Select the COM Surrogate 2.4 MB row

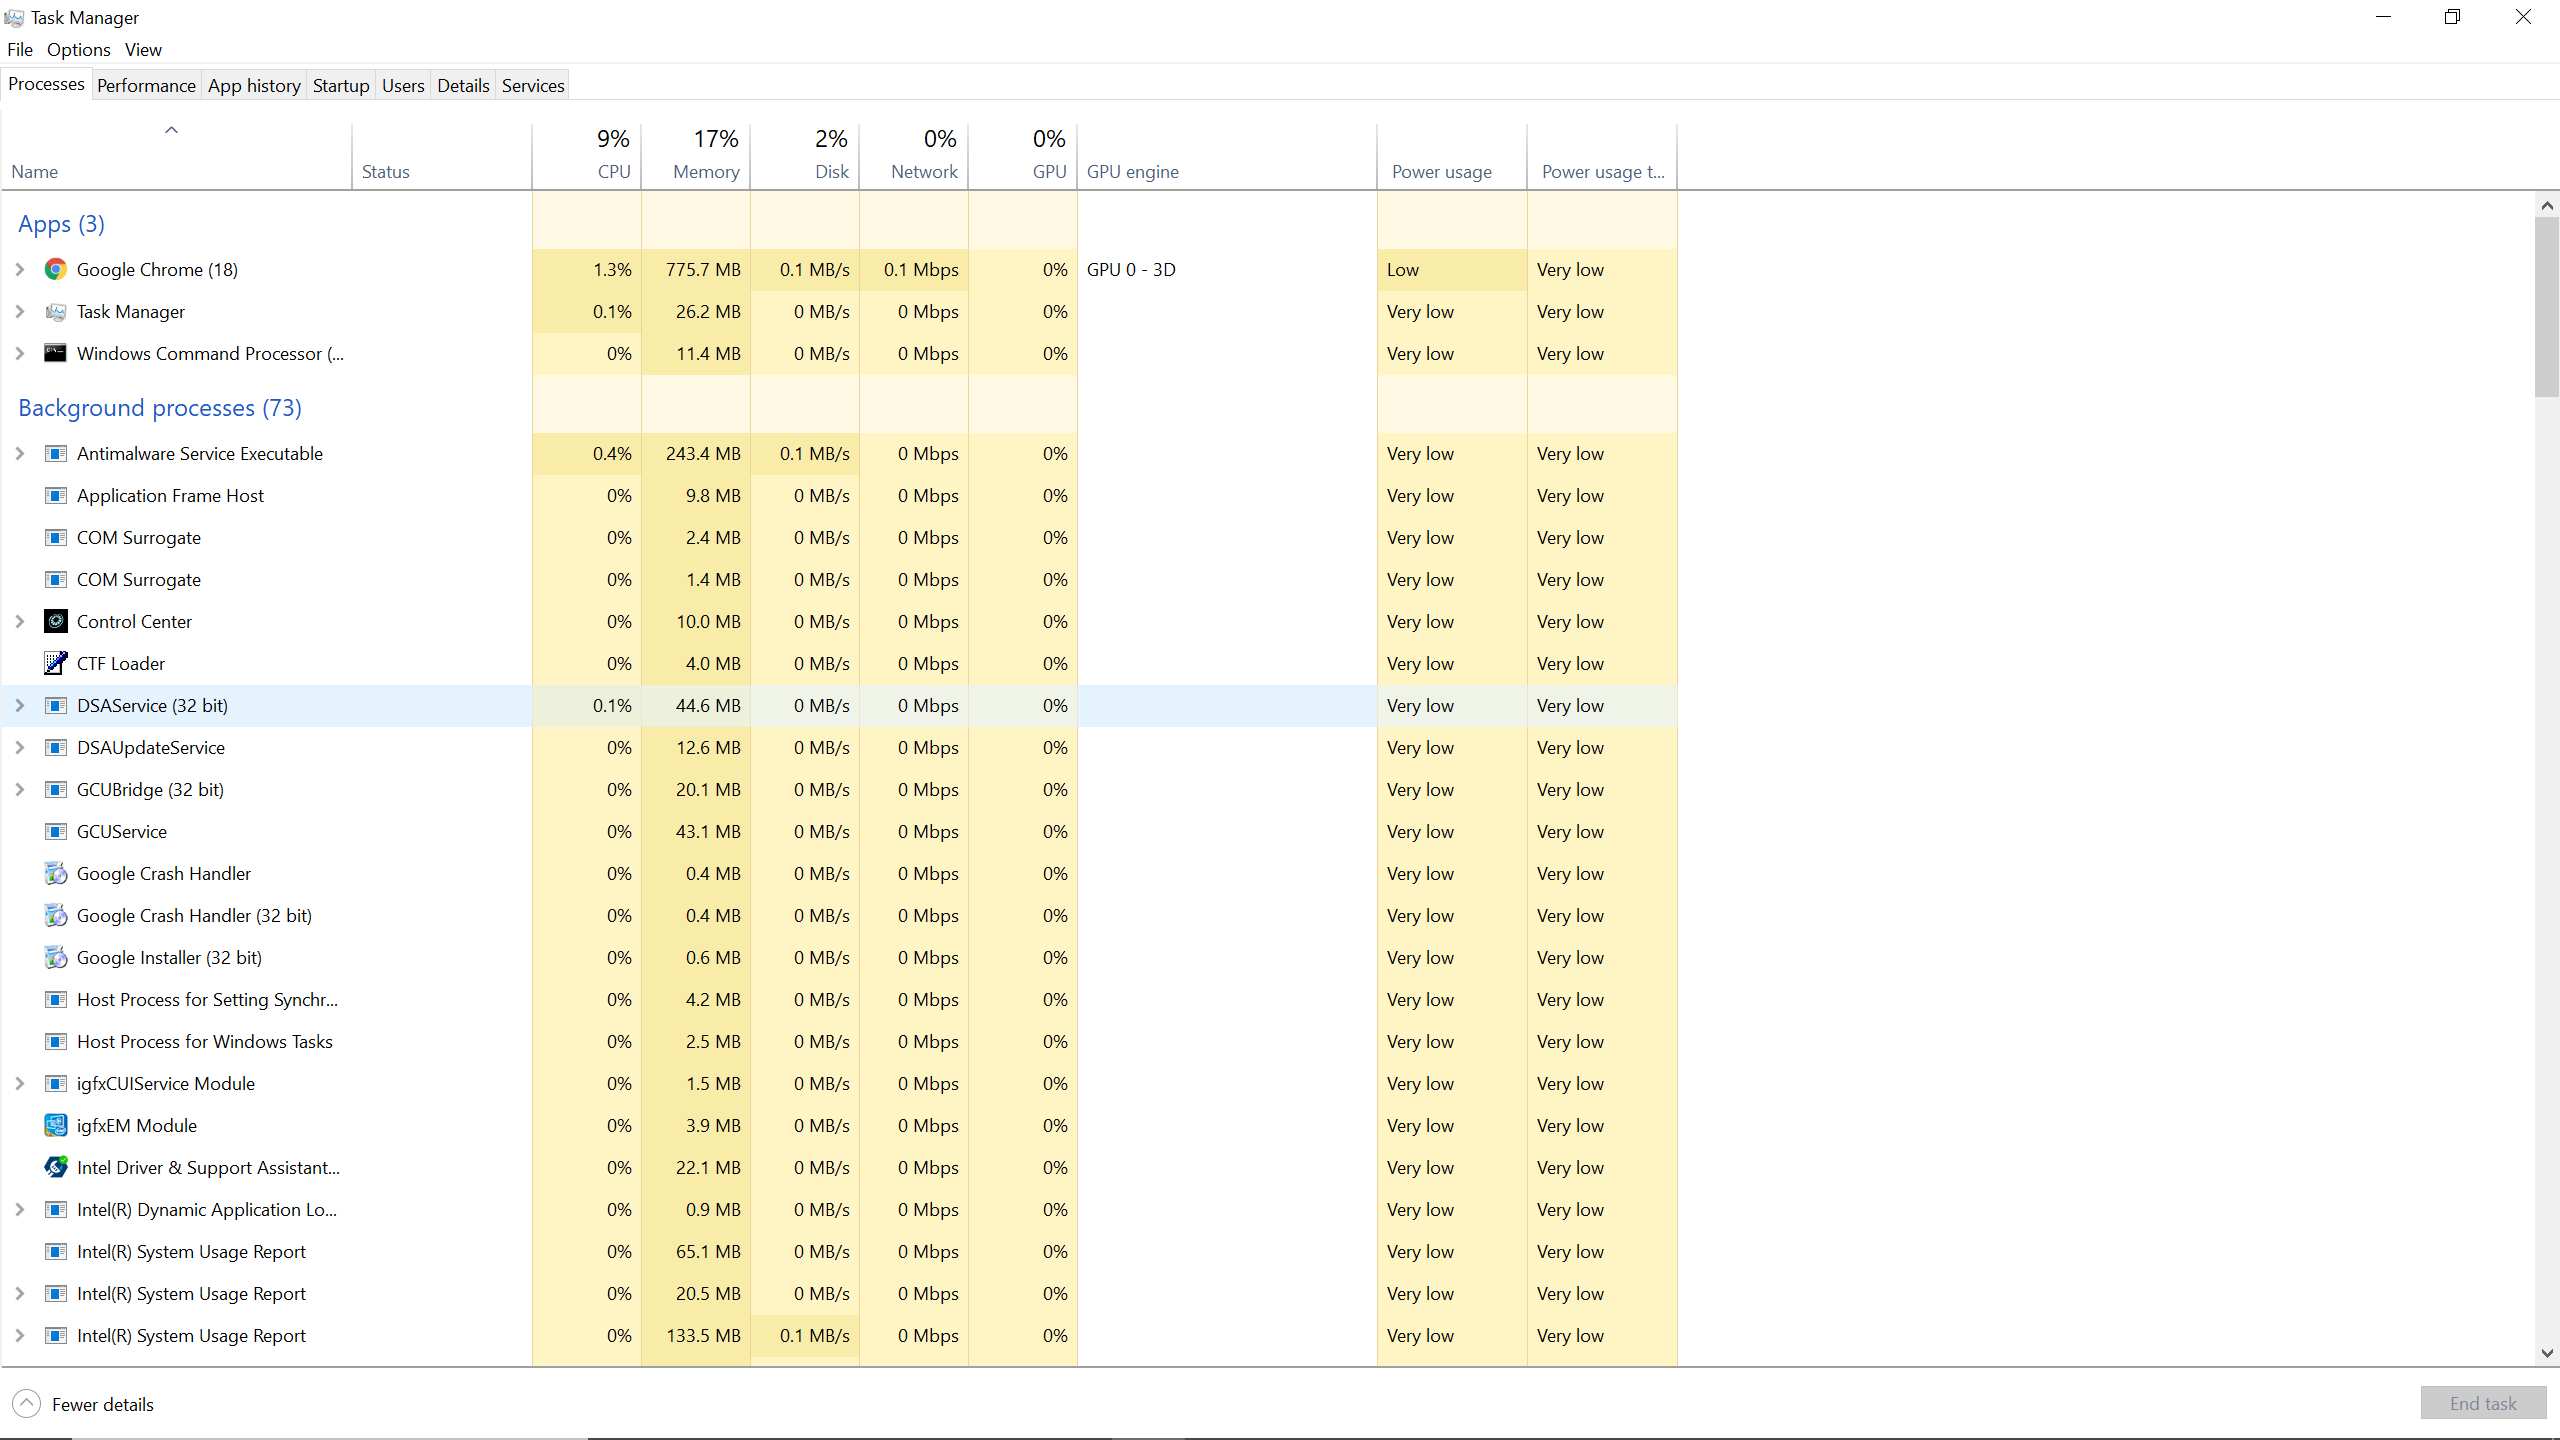pyautogui.click(x=839, y=537)
